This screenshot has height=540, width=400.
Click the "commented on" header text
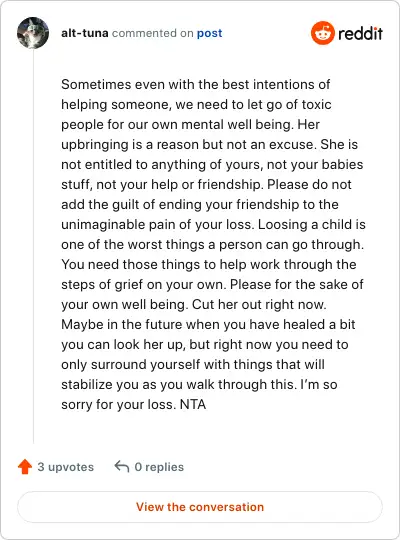[x=153, y=33]
